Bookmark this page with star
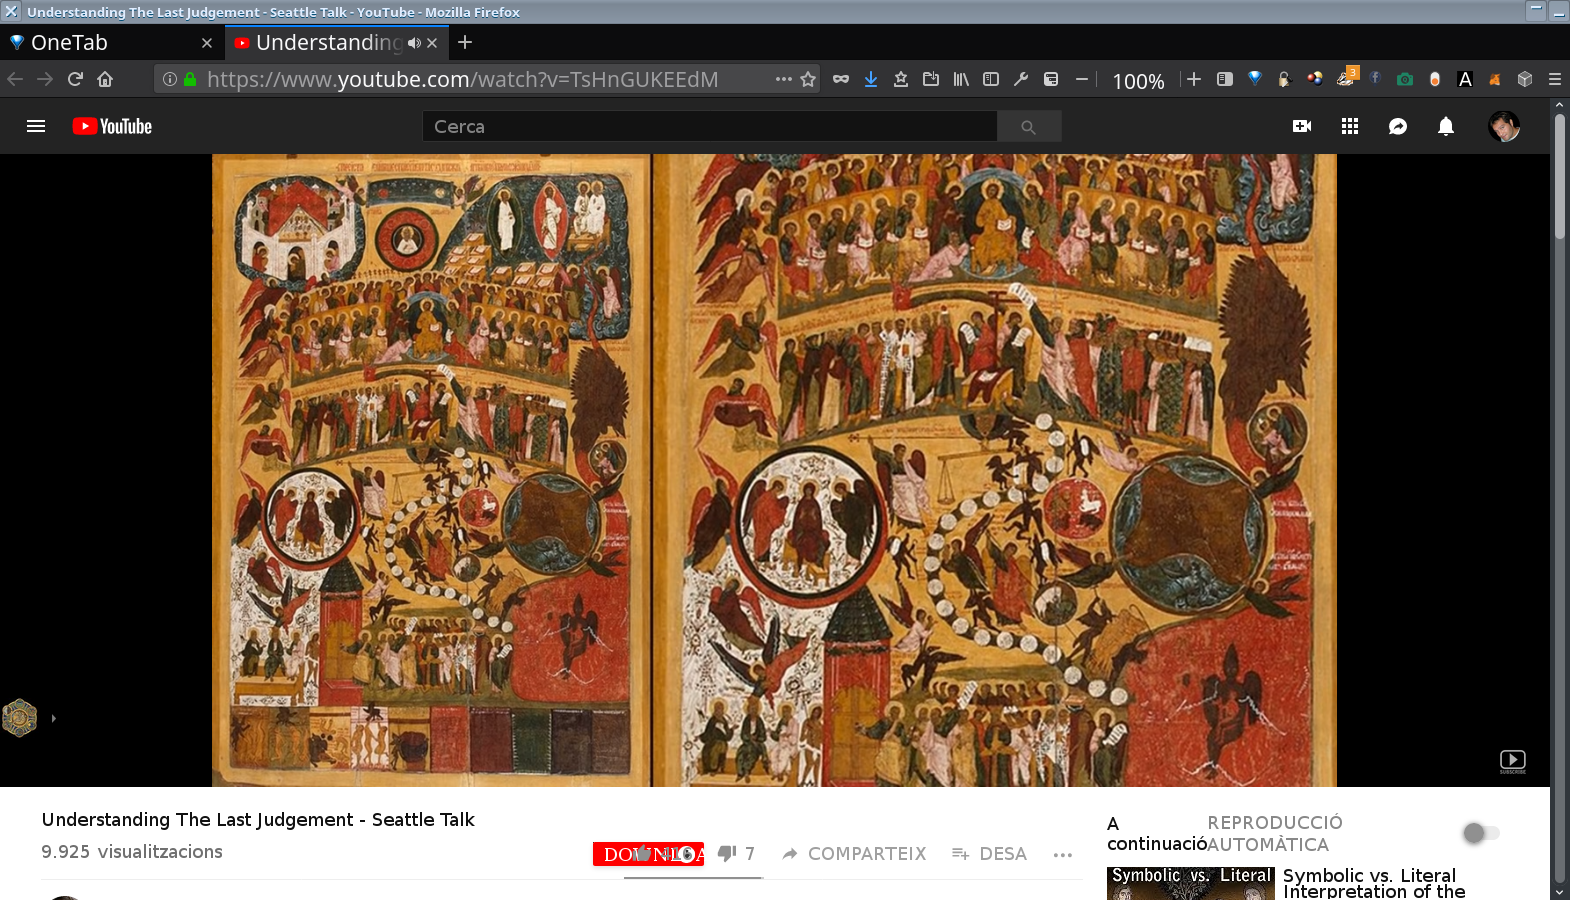This screenshot has width=1570, height=900. (x=808, y=79)
